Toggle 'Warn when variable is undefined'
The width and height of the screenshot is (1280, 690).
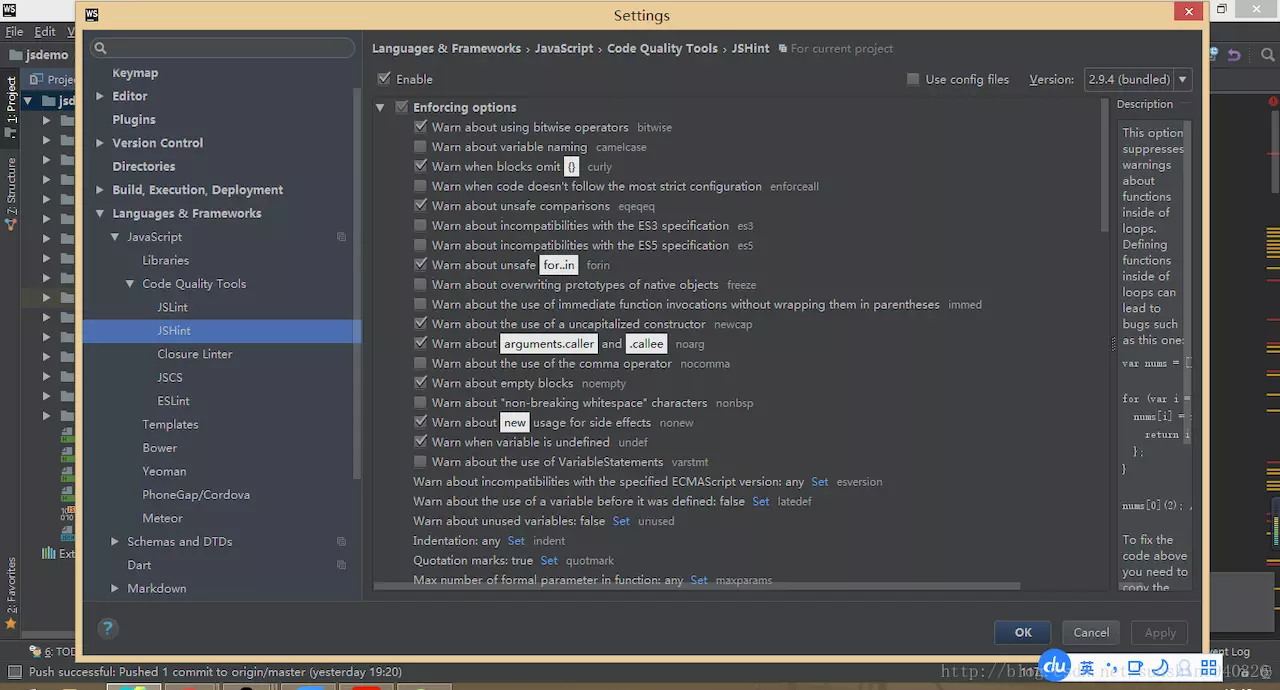(421, 442)
